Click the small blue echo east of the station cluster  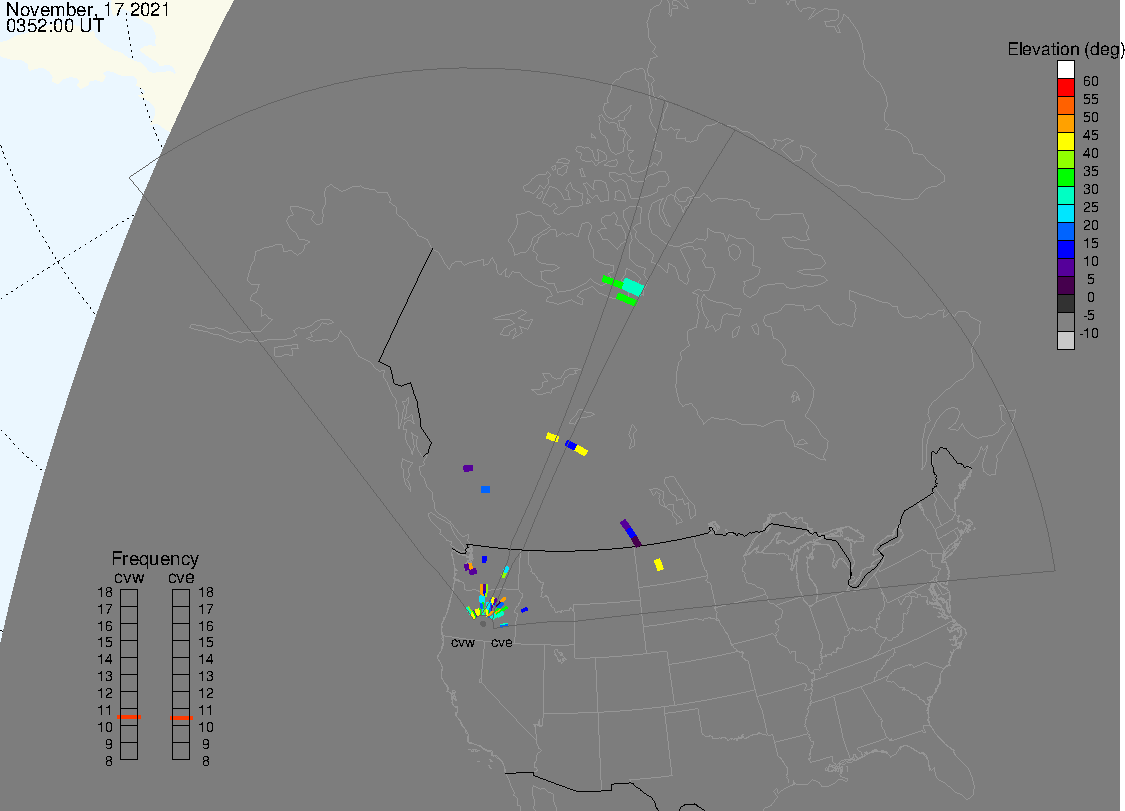point(524,610)
